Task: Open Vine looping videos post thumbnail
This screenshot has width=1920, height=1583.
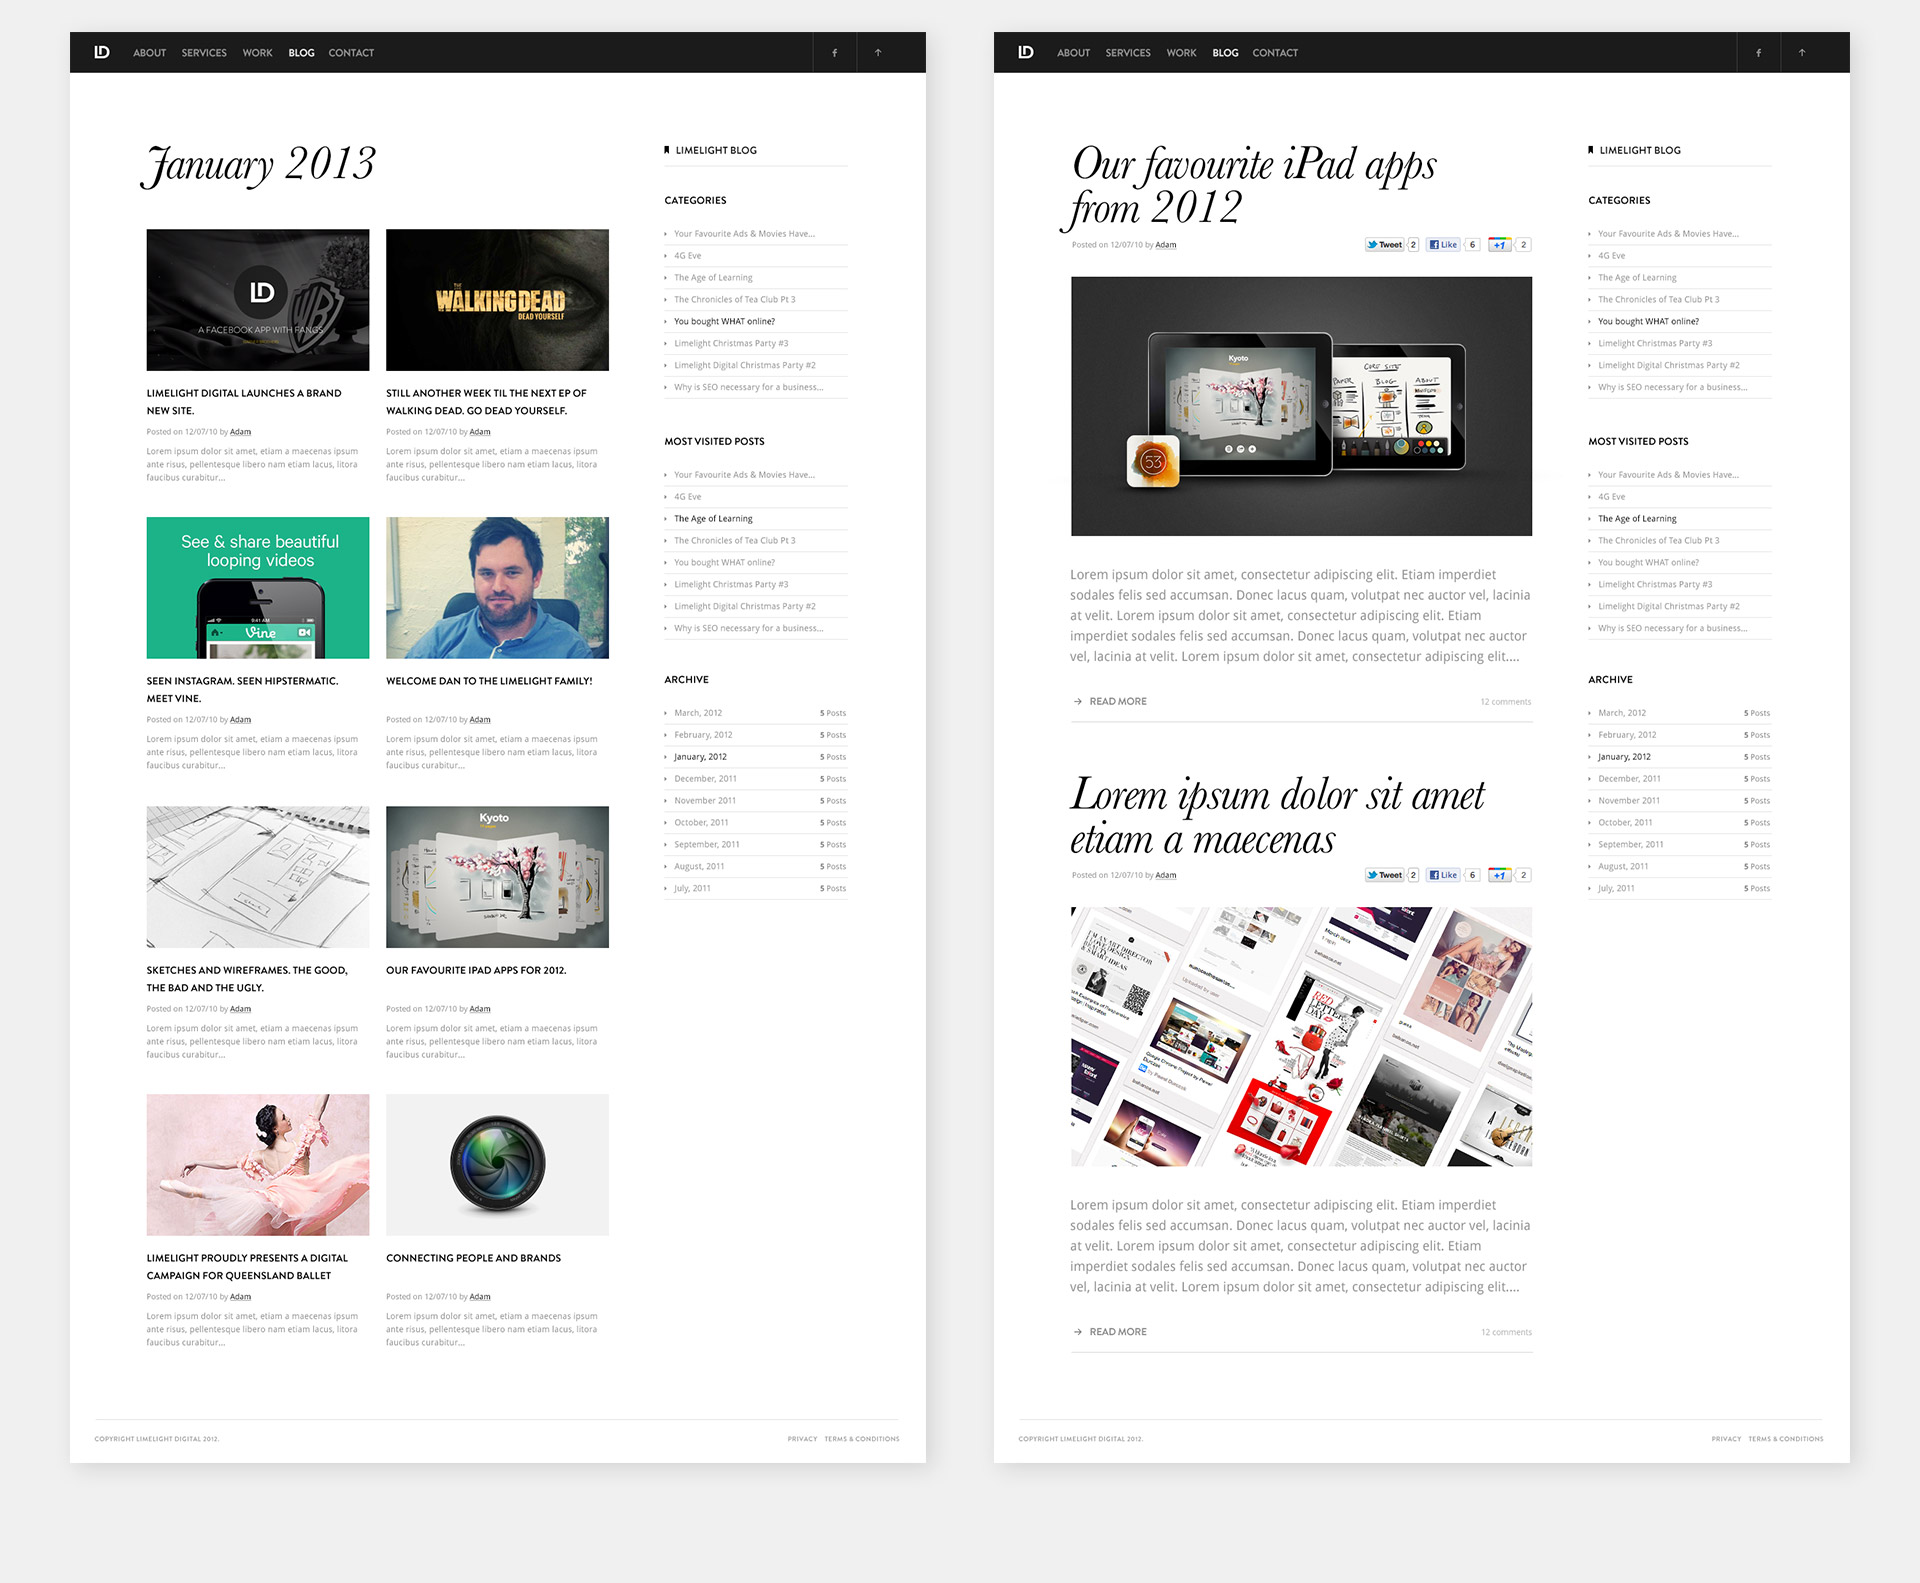Action: pyautogui.click(x=258, y=588)
